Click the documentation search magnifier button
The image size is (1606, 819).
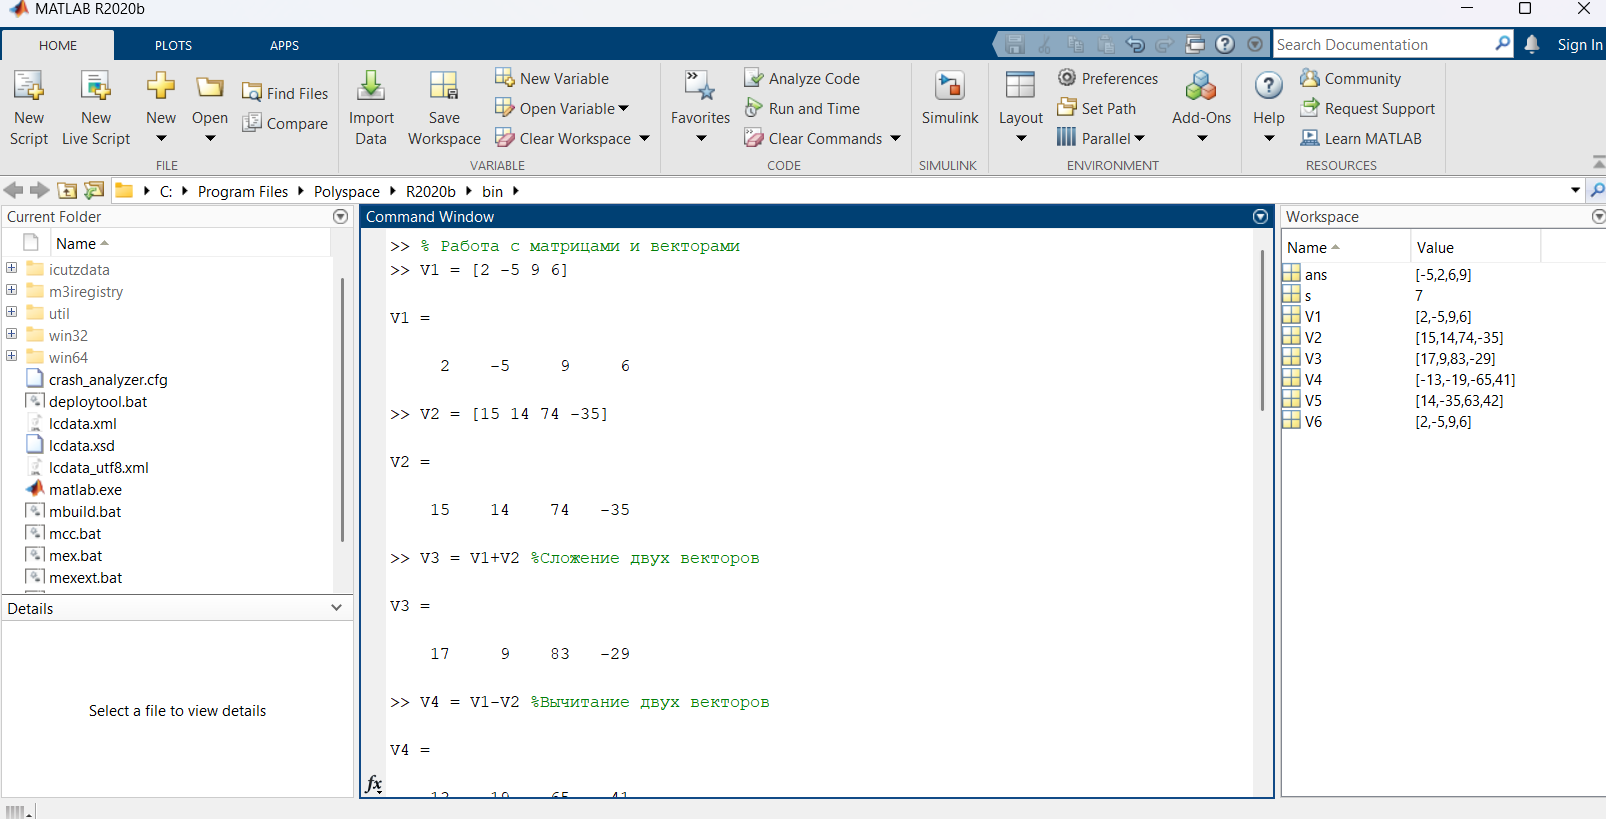tap(1502, 44)
